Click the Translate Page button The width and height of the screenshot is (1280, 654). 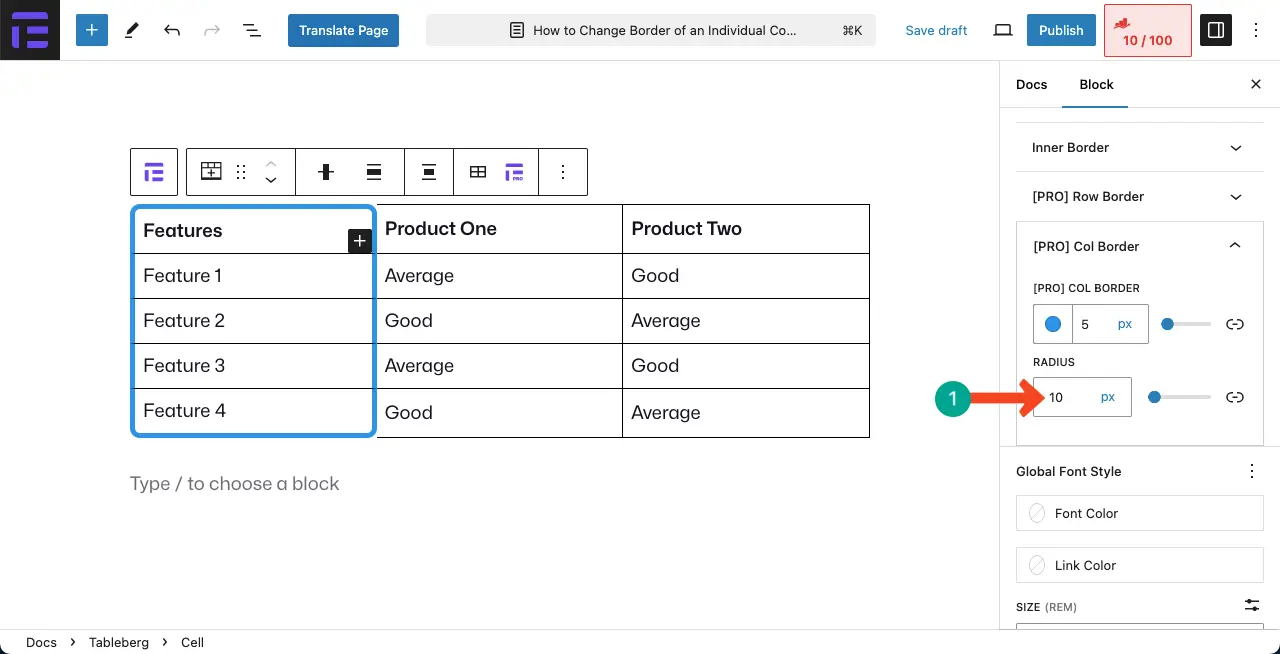pos(343,30)
